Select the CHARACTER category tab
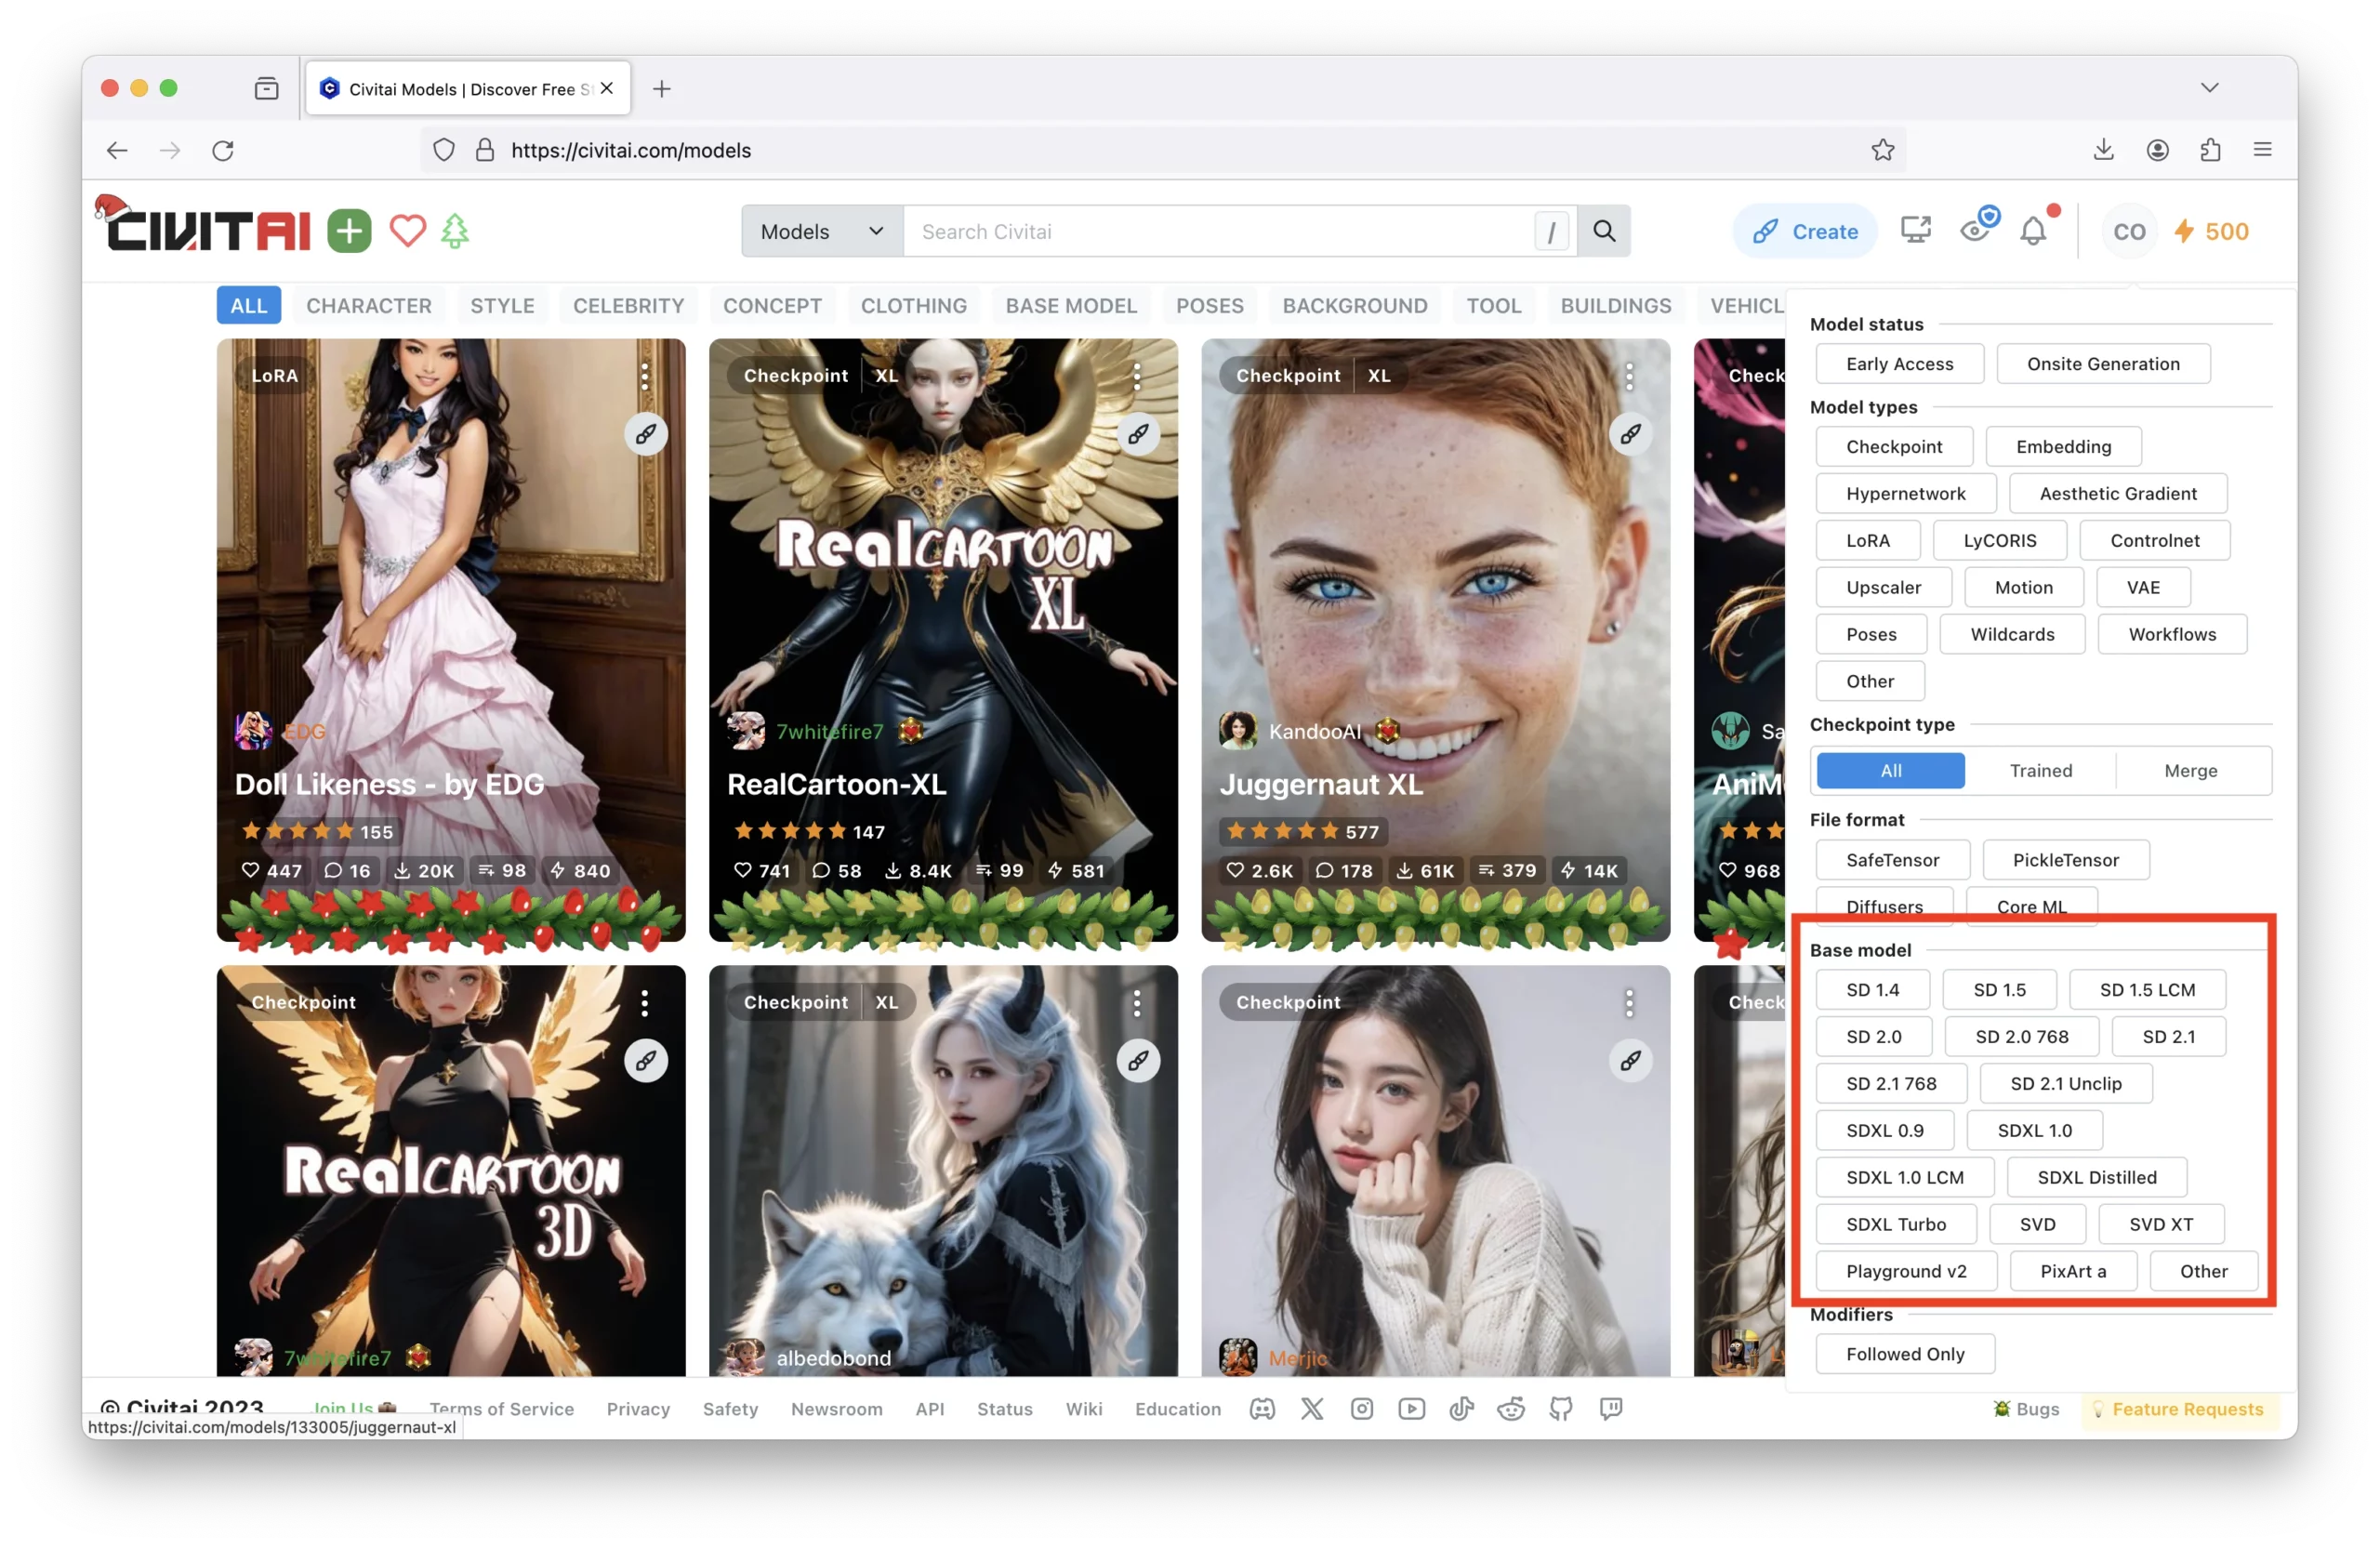 click(x=369, y=306)
